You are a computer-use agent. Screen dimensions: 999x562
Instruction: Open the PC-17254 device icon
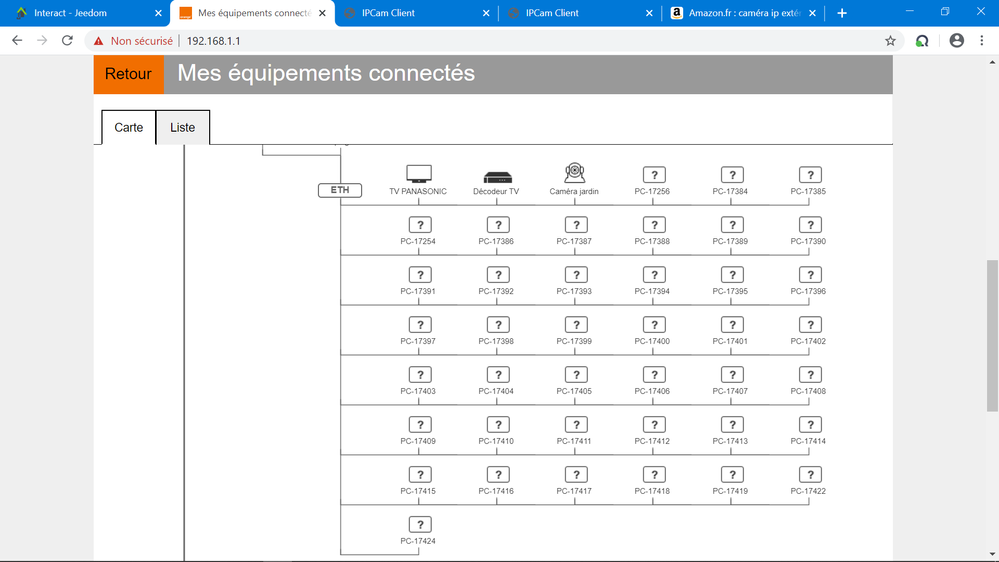click(420, 225)
